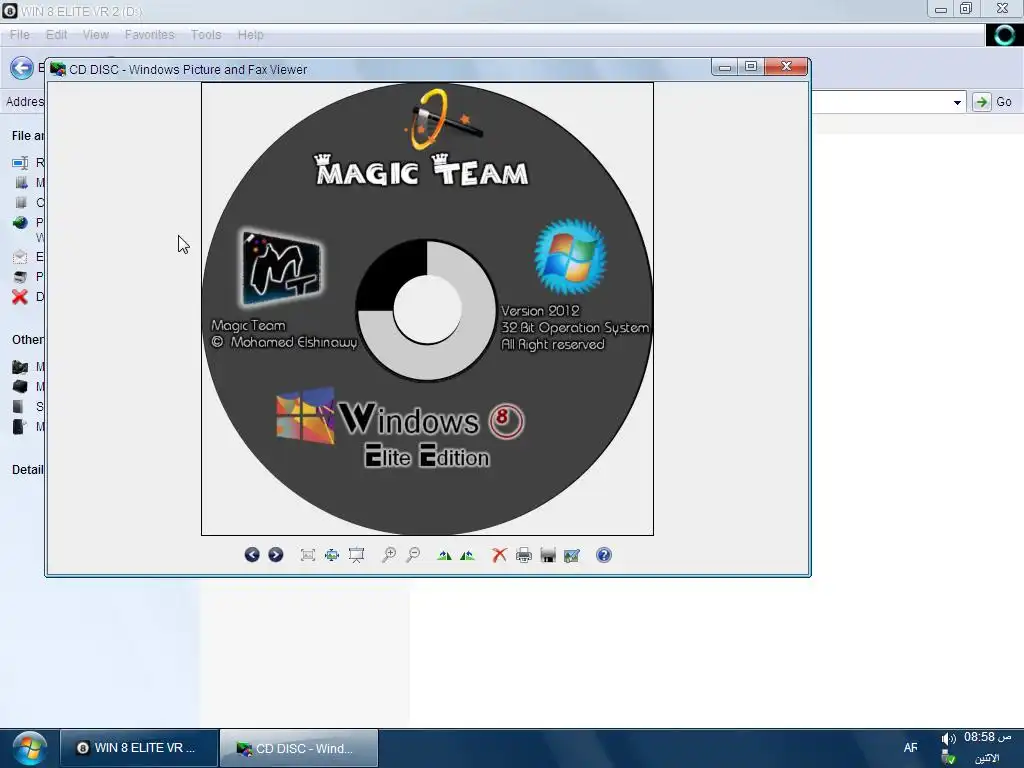Save a copy using the floppy disk icon
Screen dimensions: 1024x768
tap(548, 555)
